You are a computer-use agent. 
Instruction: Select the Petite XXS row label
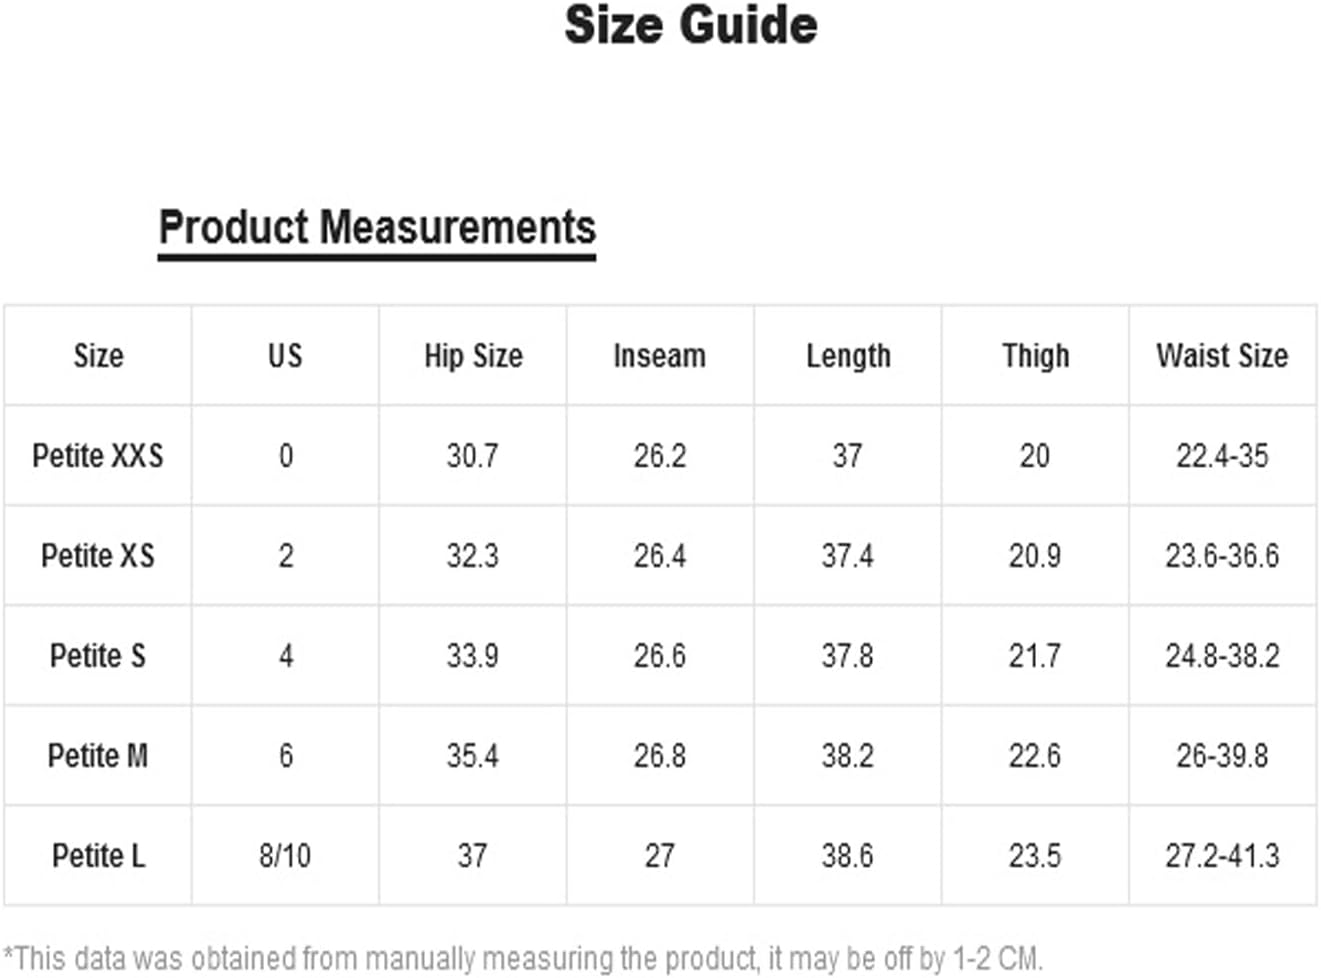pyautogui.click(x=98, y=456)
